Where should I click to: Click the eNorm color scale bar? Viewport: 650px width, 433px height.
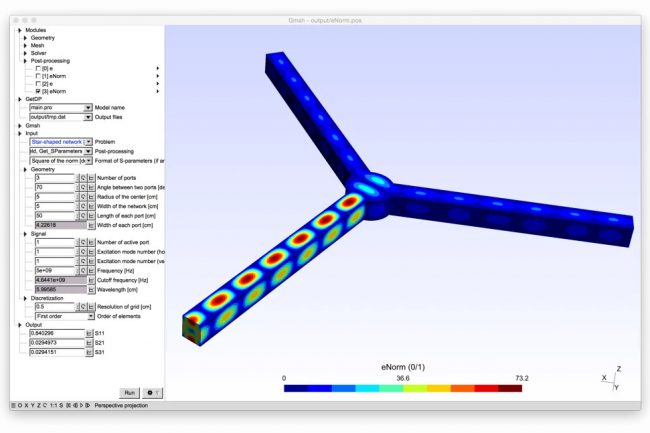(402, 388)
